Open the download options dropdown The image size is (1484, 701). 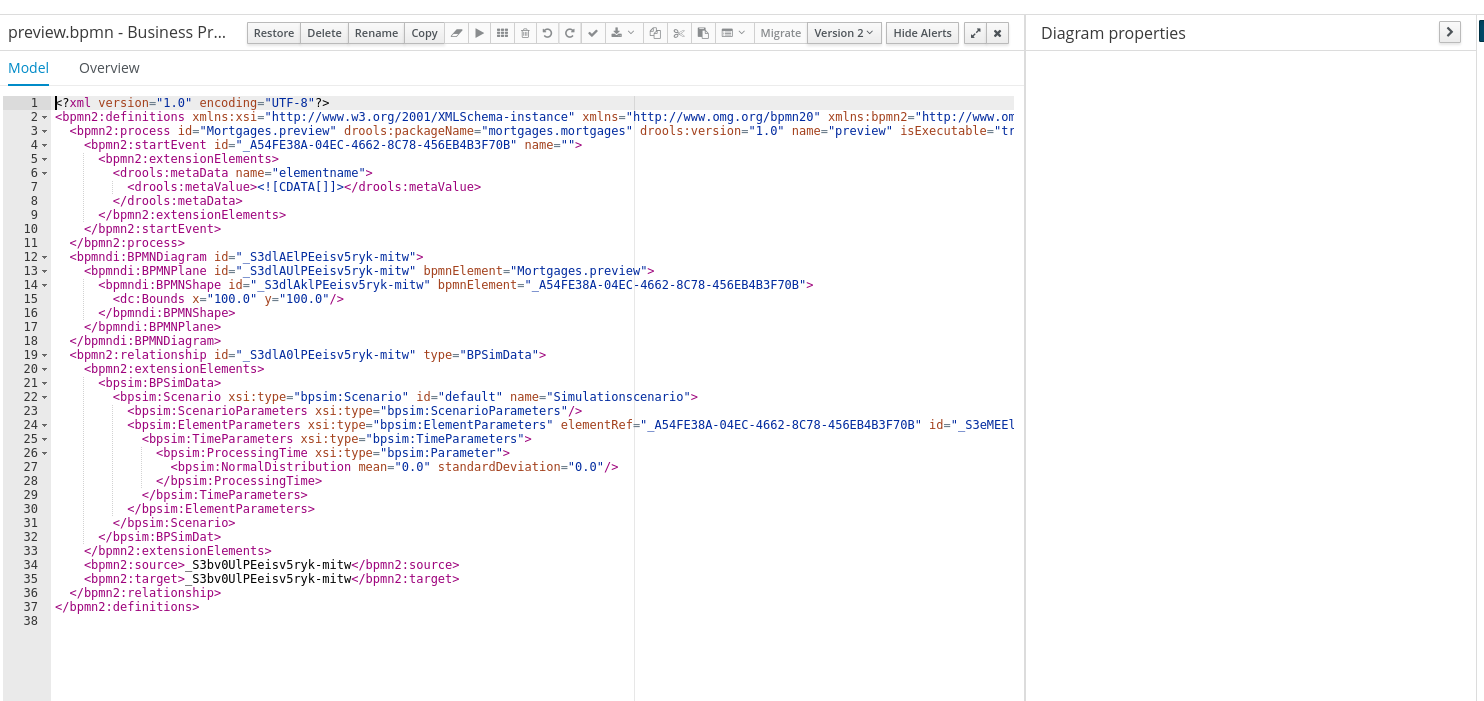[x=622, y=33]
